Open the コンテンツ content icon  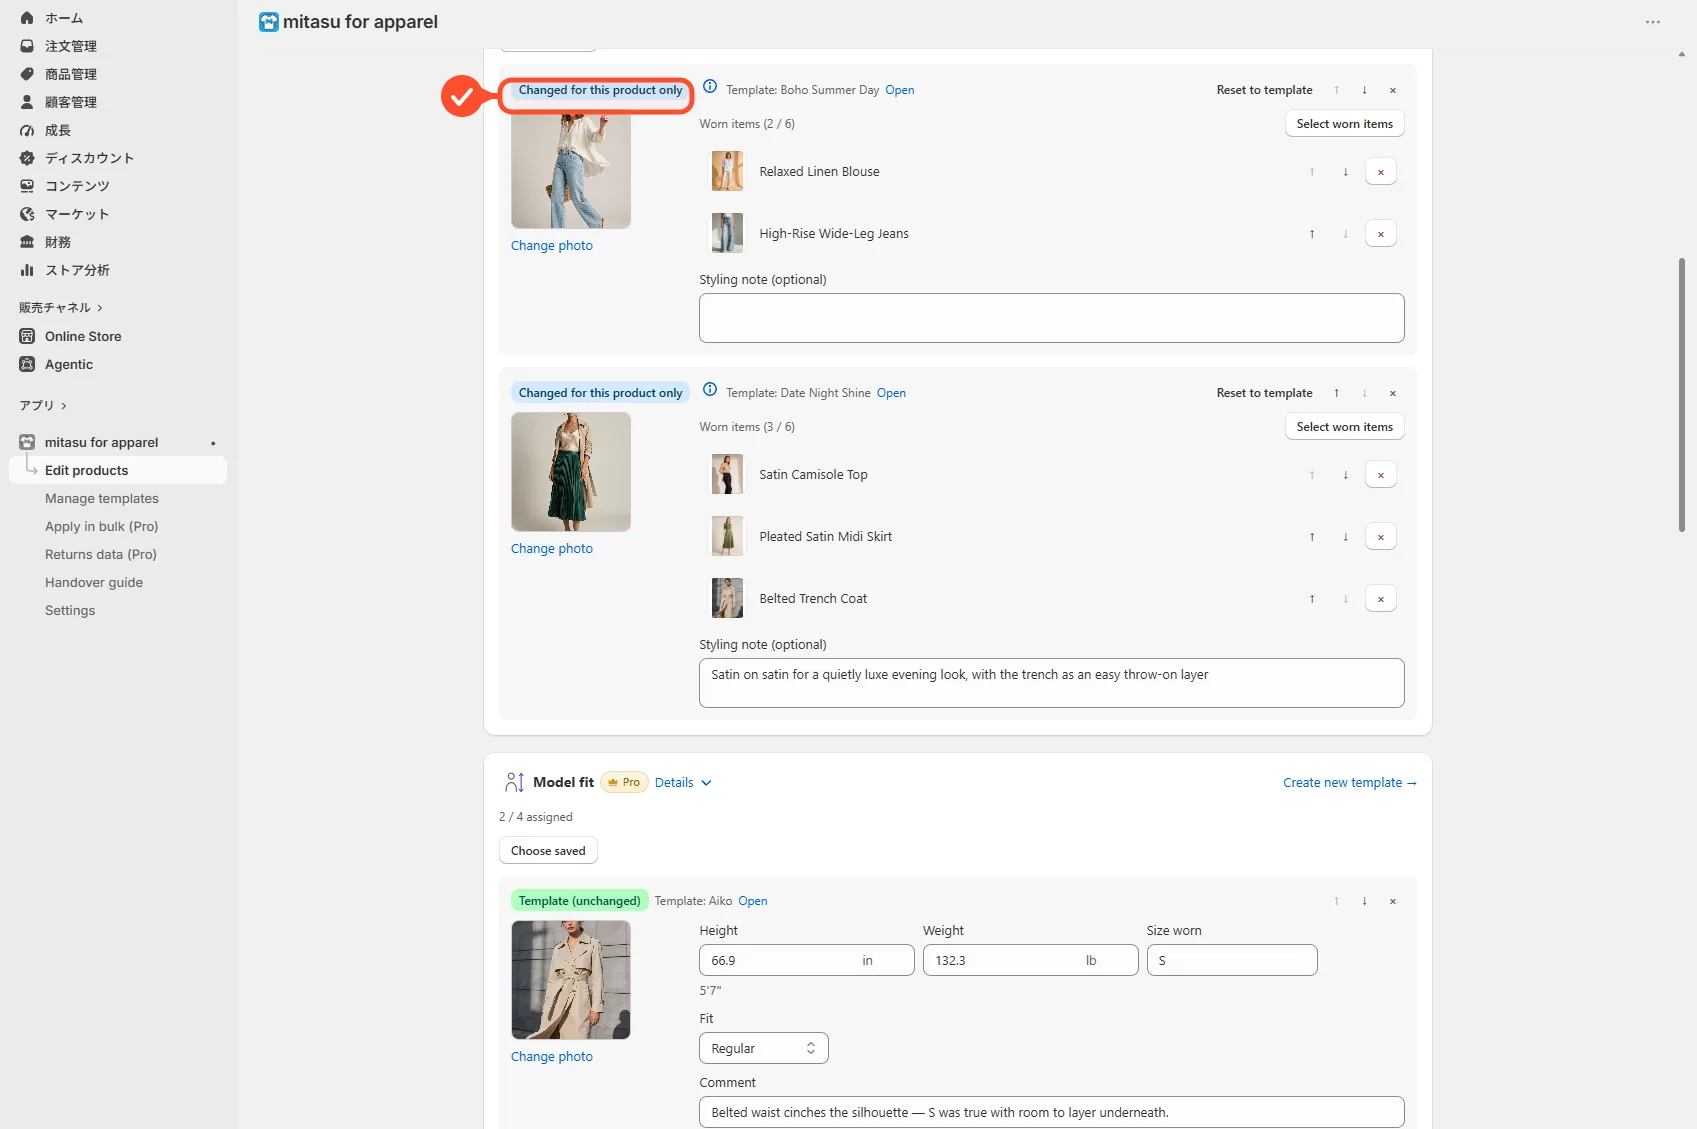27,186
